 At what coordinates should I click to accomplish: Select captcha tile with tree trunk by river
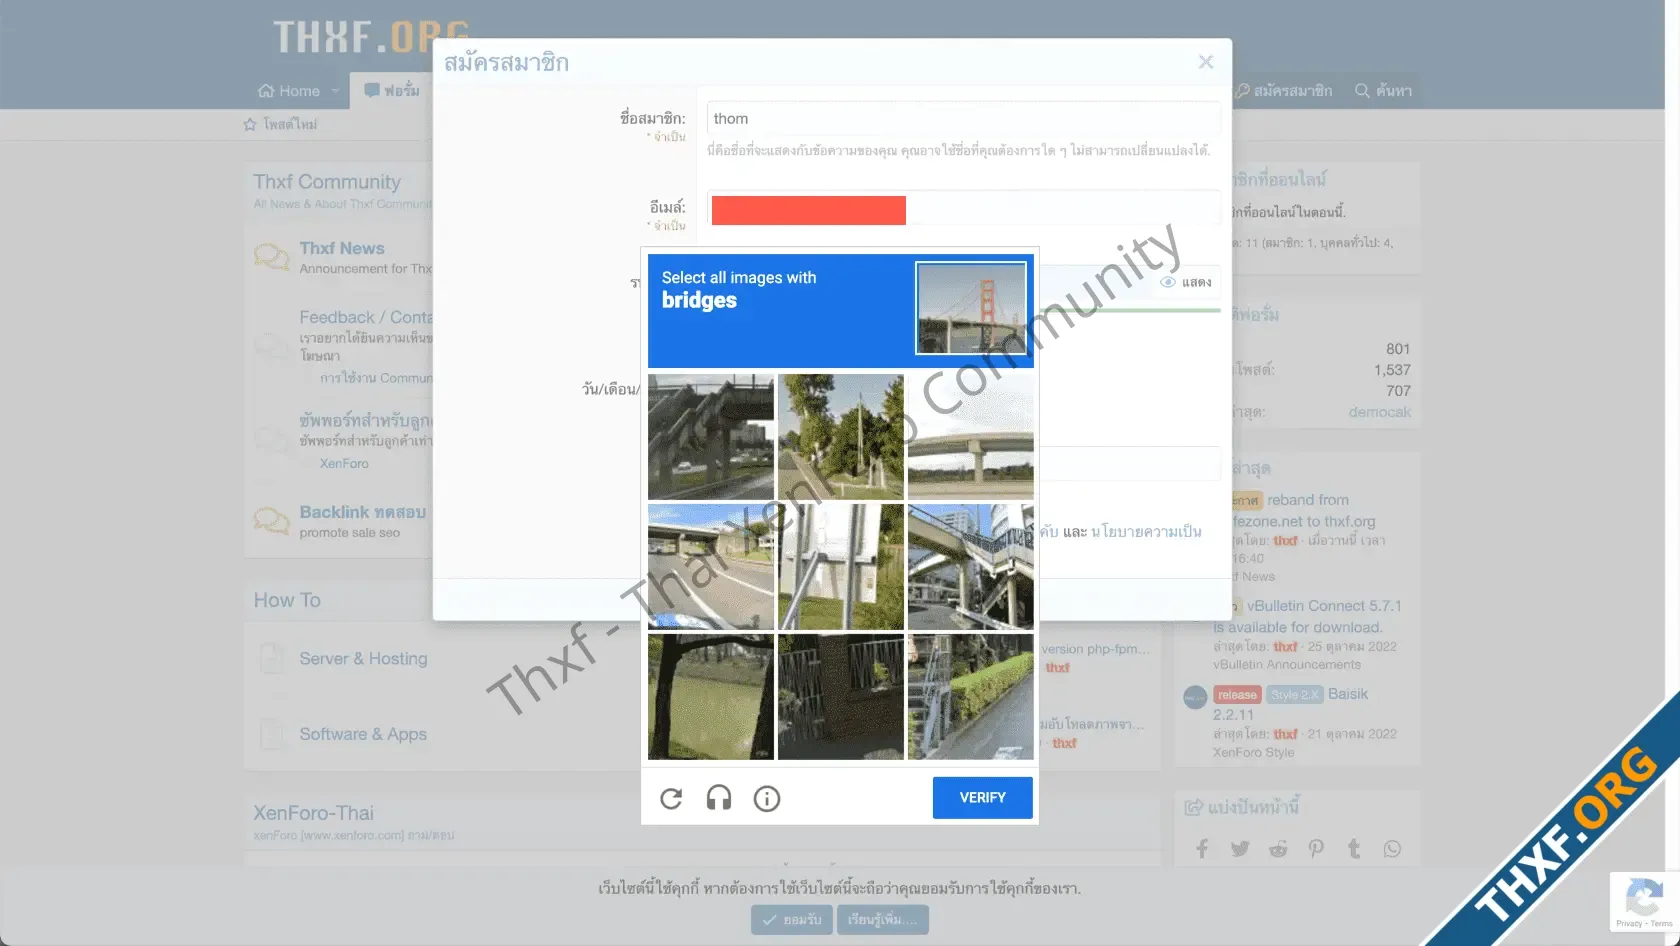[x=711, y=697]
